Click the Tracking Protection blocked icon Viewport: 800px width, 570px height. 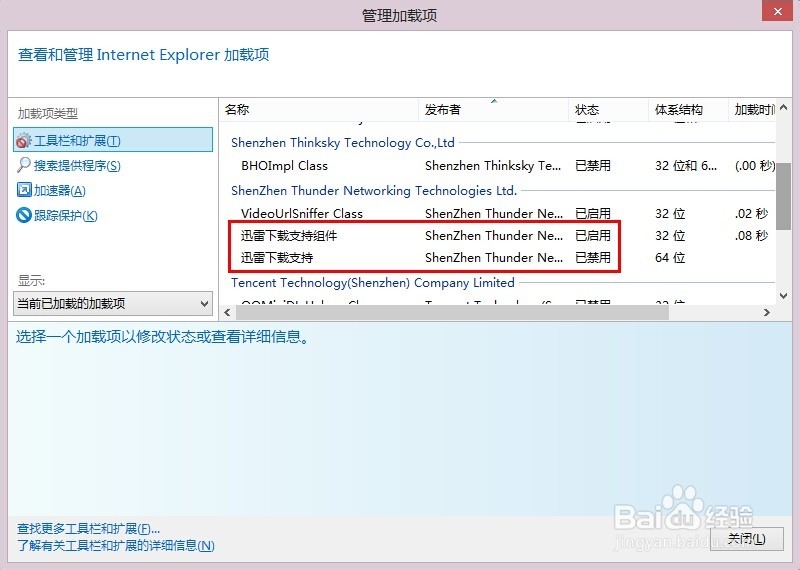[23, 215]
